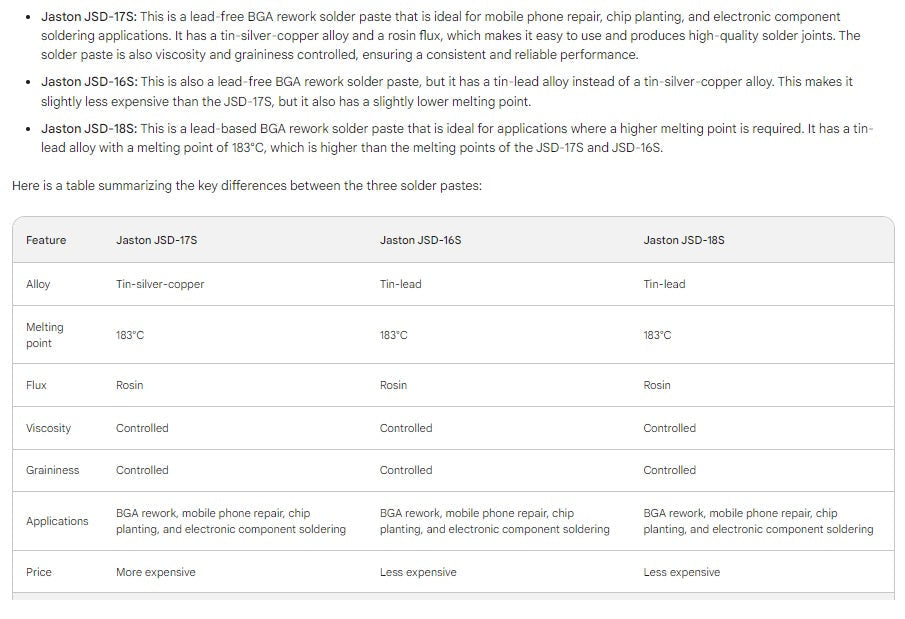Click the bold Jaston JSD-17S bullet heading

tap(88, 17)
